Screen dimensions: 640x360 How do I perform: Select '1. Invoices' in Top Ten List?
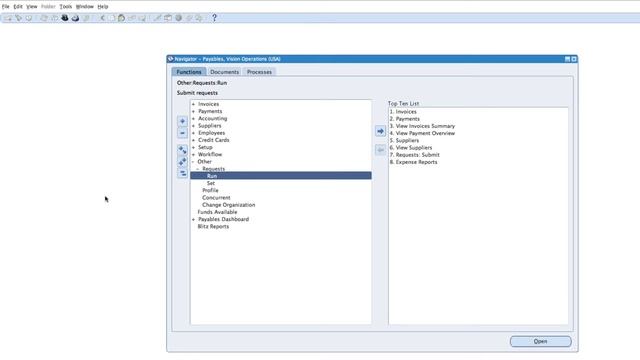pyautogui.click(x=403, y=112)
